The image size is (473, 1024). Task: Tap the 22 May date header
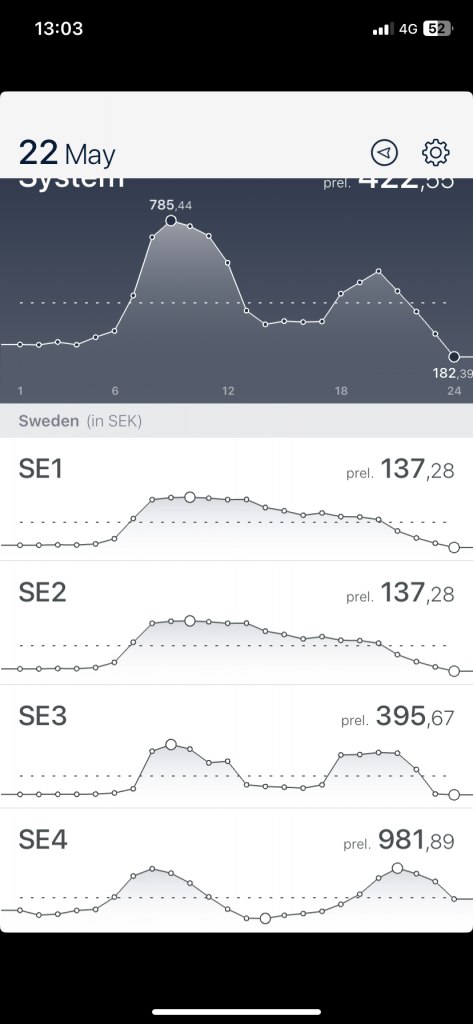click(x=67, y=154)
